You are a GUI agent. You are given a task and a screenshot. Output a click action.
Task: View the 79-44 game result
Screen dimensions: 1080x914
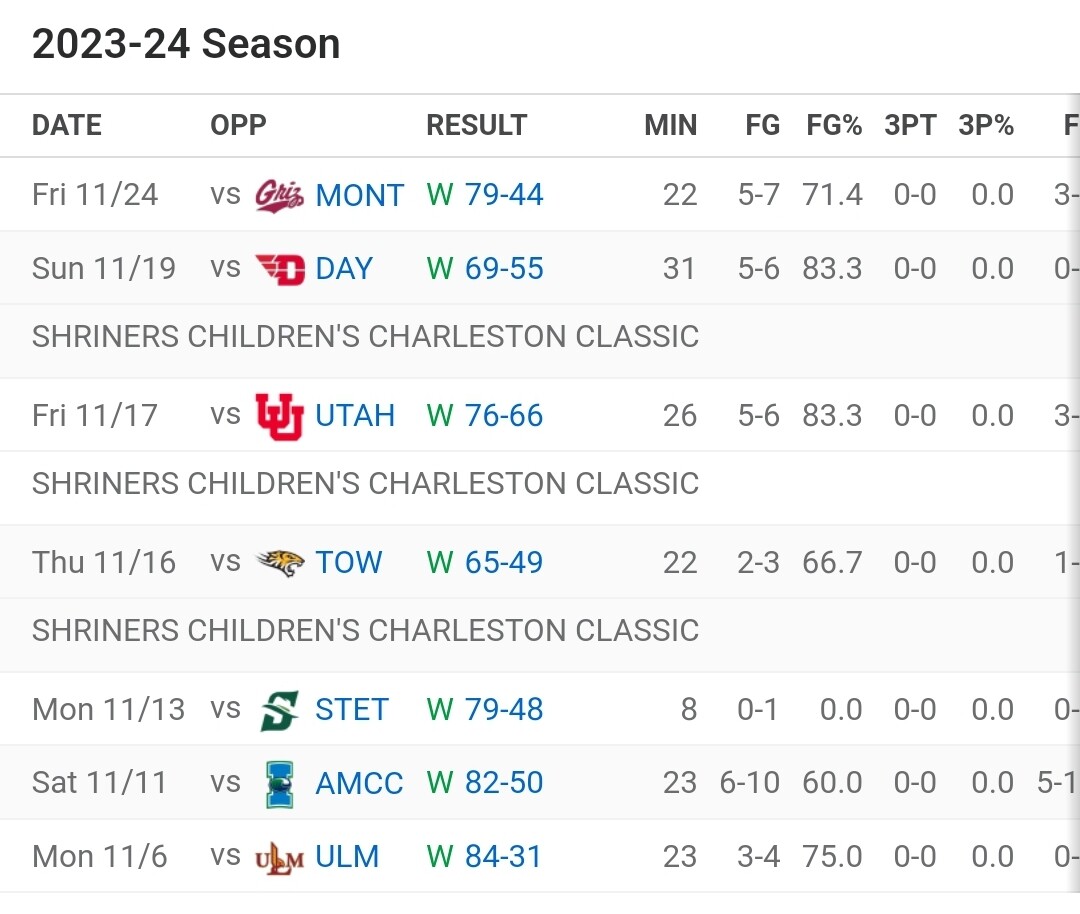pyautogui.click(x=504, y=194)
